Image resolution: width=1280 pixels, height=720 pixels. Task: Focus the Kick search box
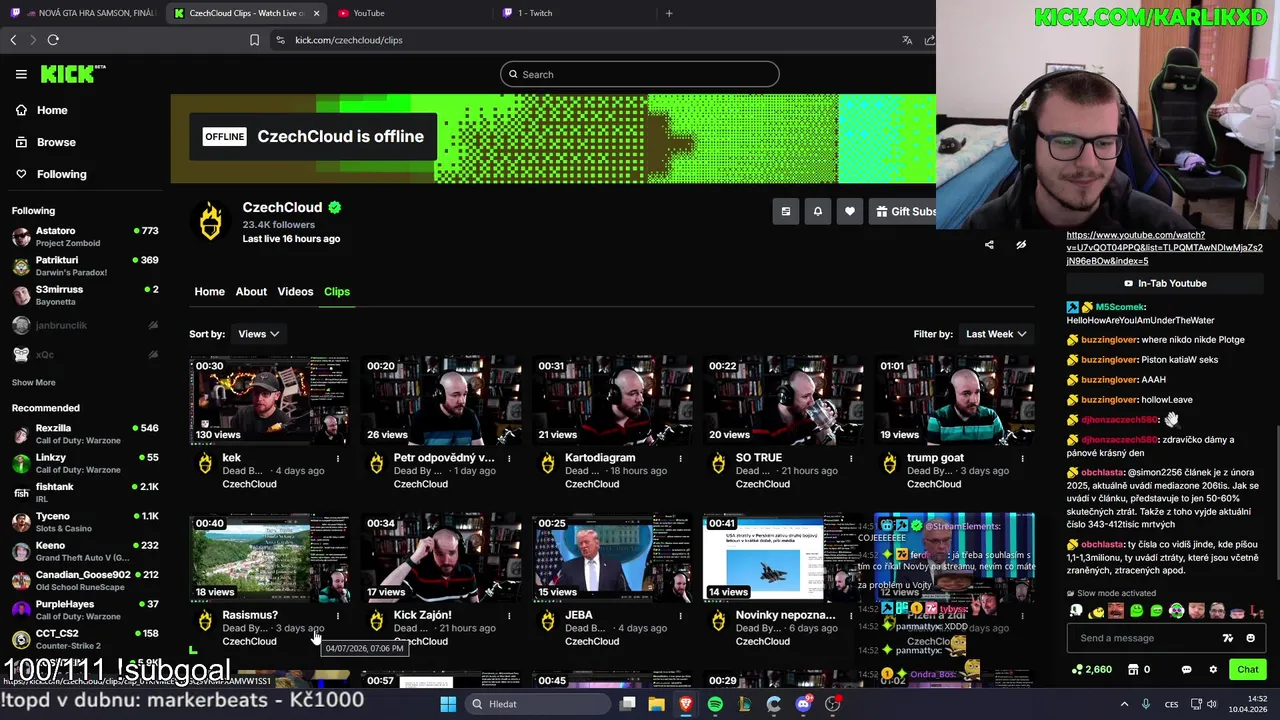[640, 74]
